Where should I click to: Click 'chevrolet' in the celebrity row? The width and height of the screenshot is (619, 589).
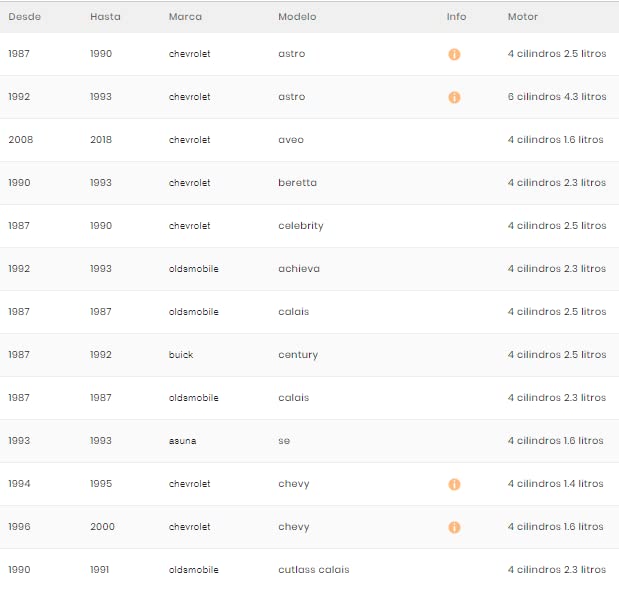coord(189,226)
